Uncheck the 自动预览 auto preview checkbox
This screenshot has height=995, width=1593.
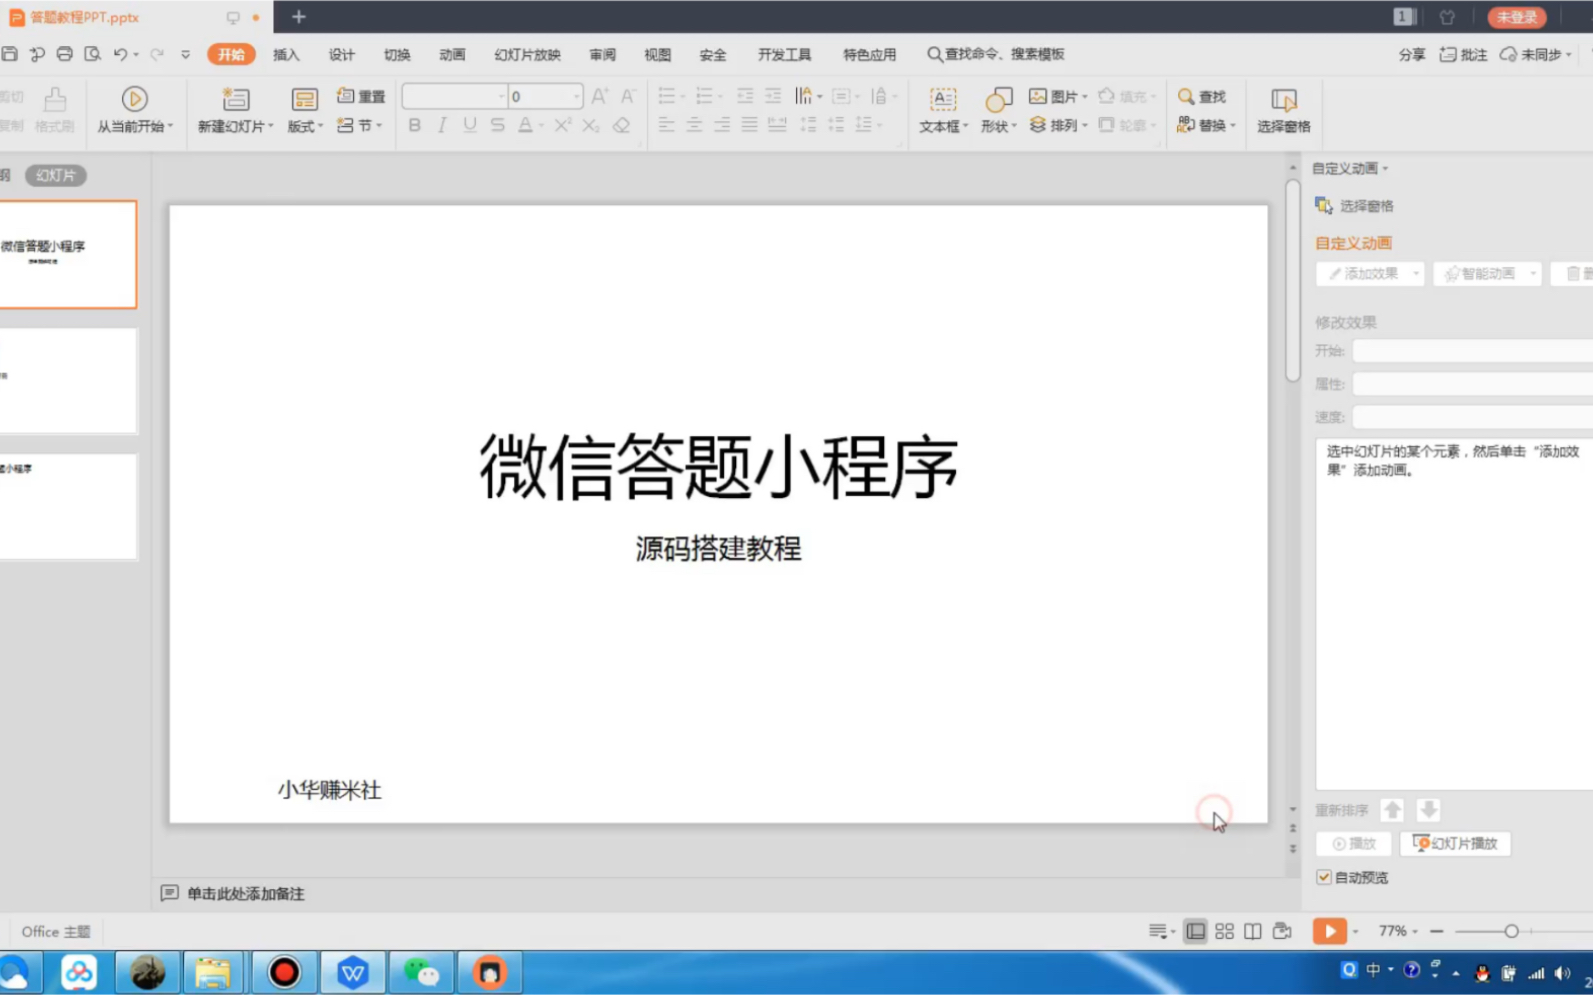coord(1324,877)
